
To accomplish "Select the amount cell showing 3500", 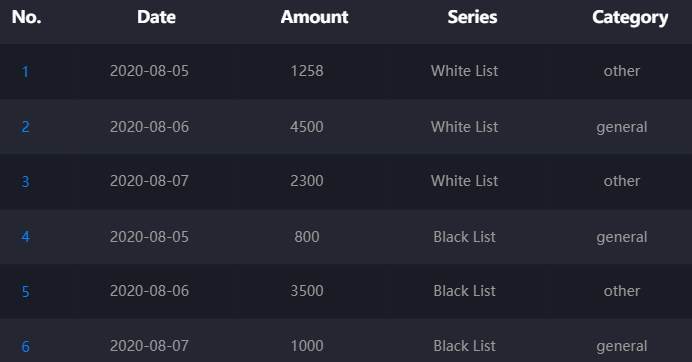I will (x=307, y=291).
